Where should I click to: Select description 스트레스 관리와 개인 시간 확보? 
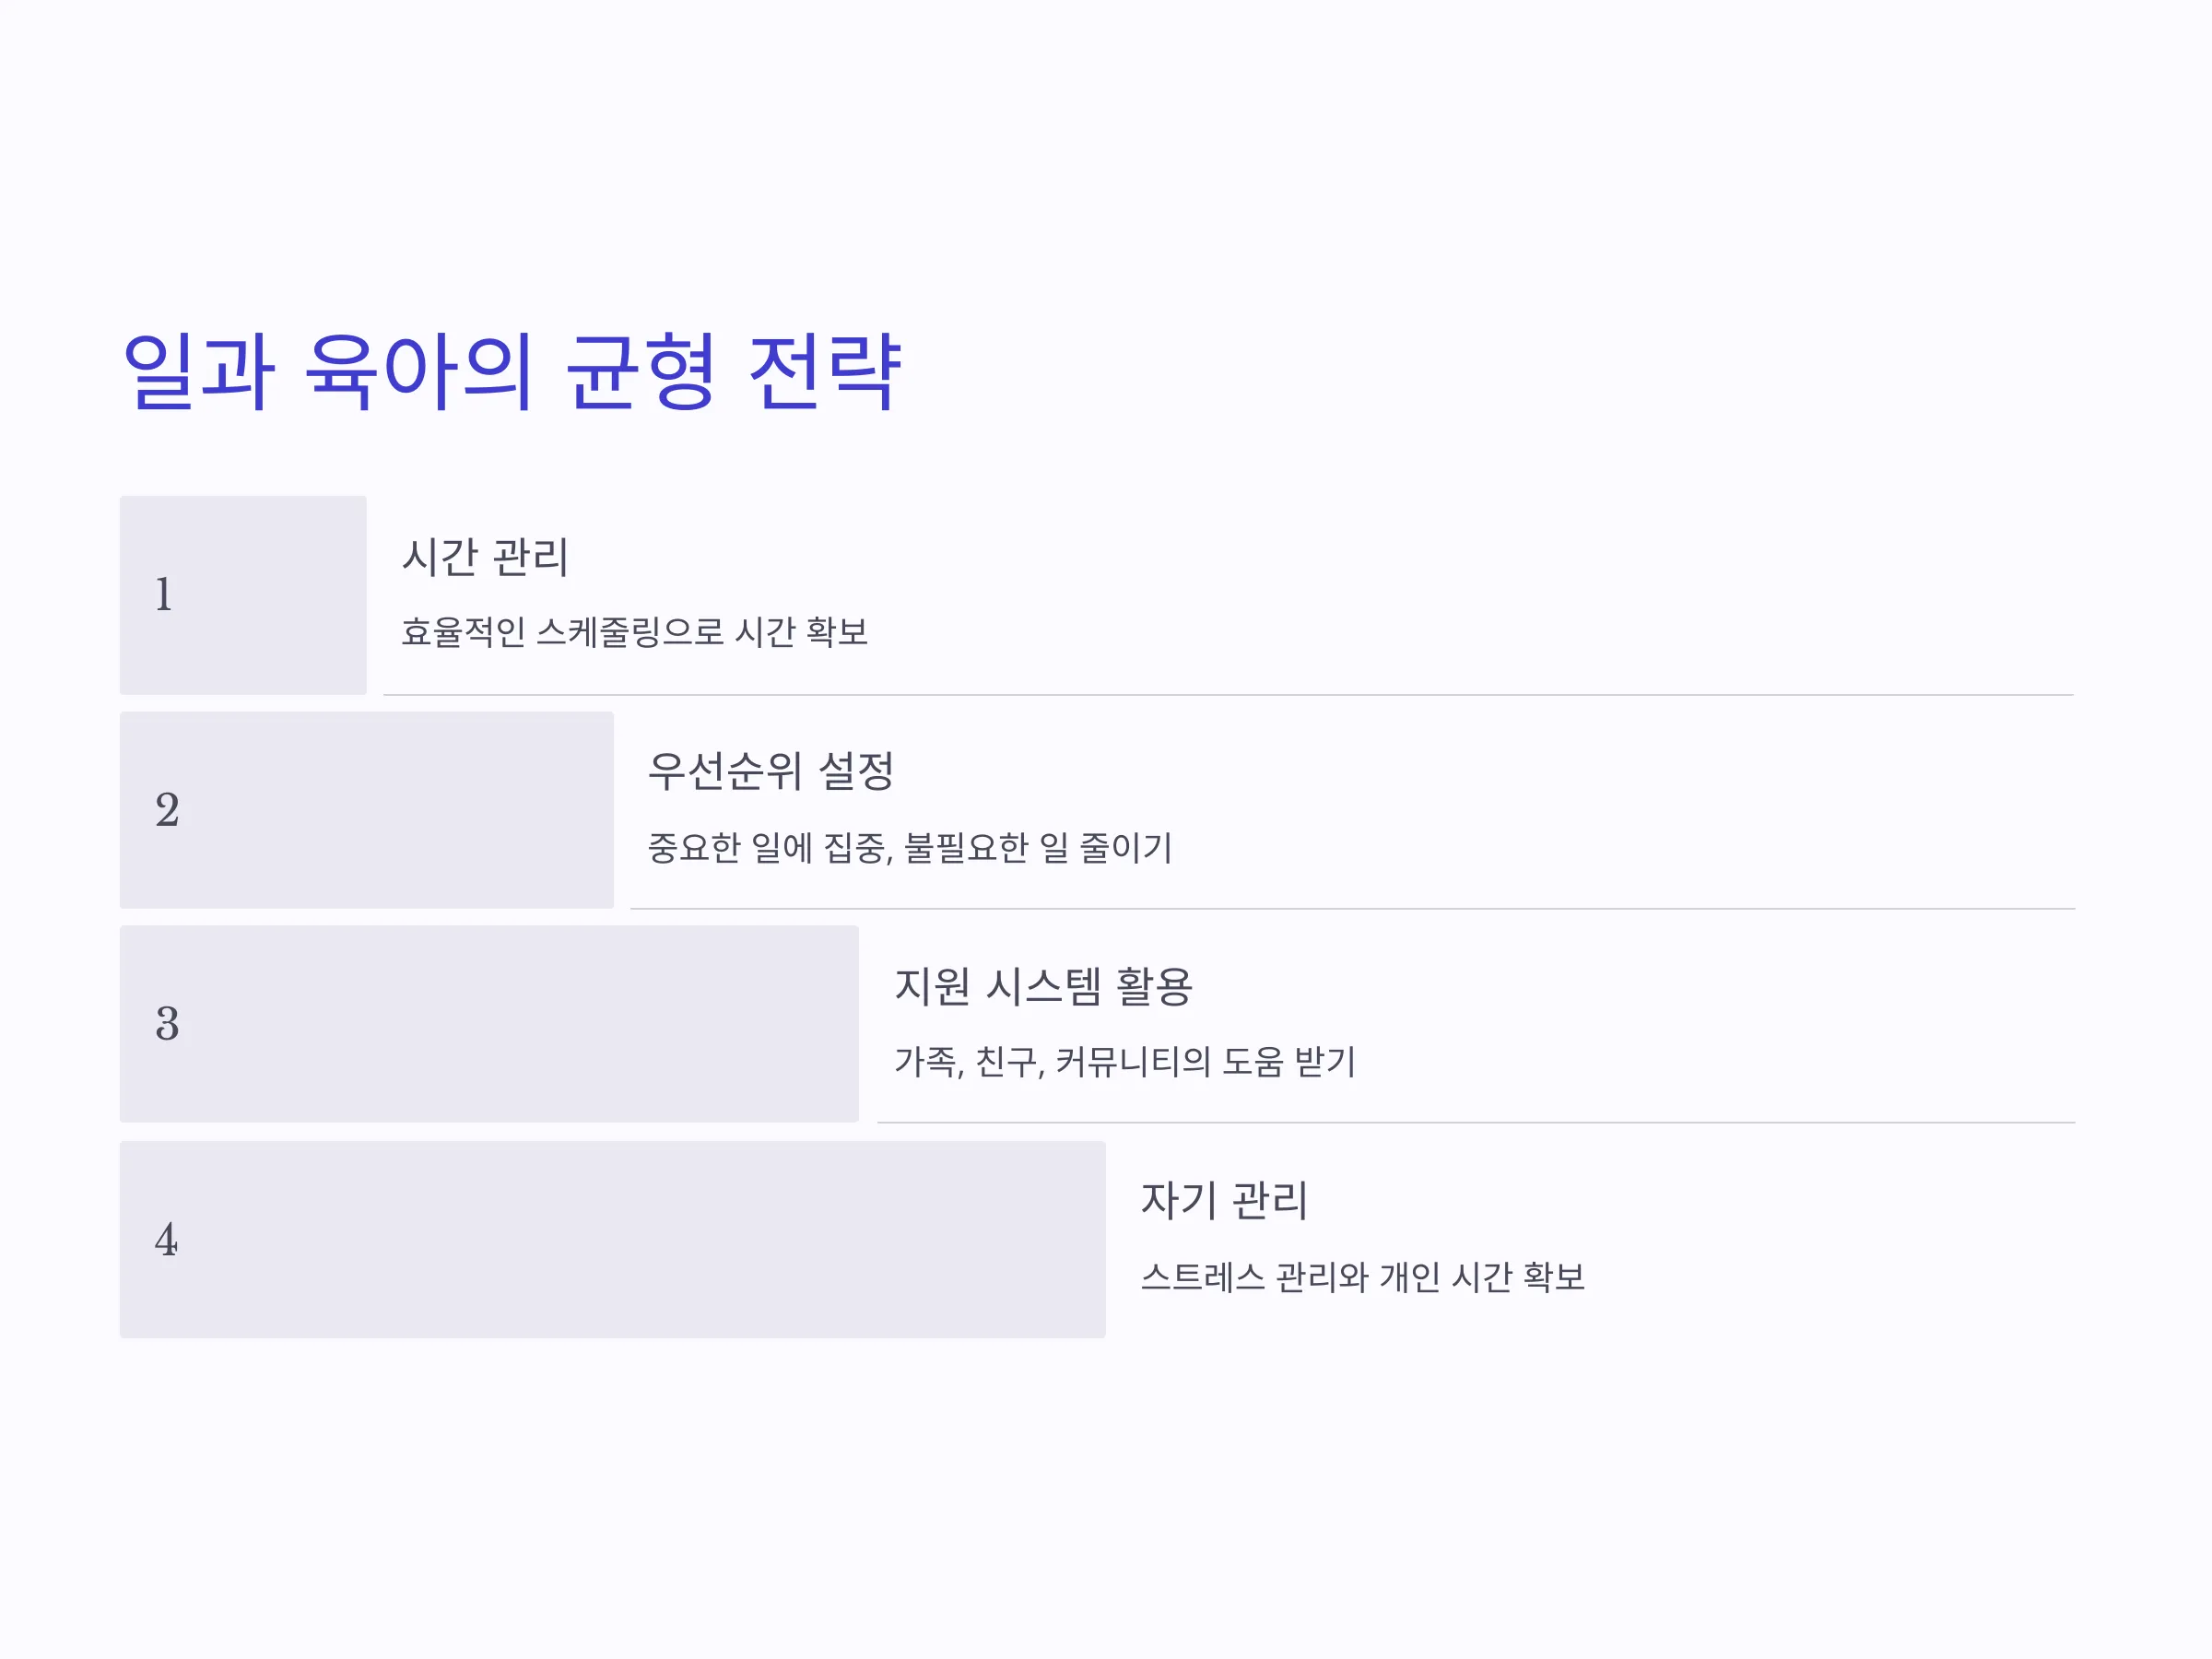coord(1363,1277)
